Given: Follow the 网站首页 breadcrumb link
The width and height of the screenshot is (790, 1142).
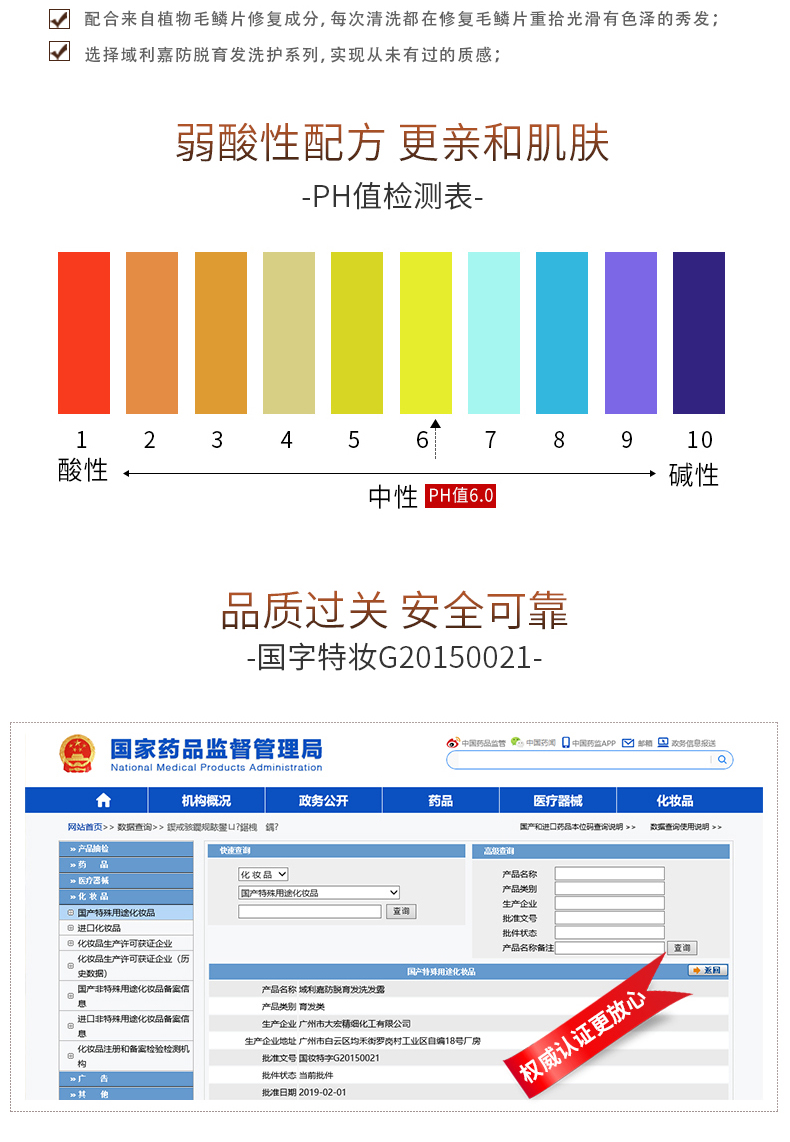Looking at the screenshot, I should pos(85,827).
